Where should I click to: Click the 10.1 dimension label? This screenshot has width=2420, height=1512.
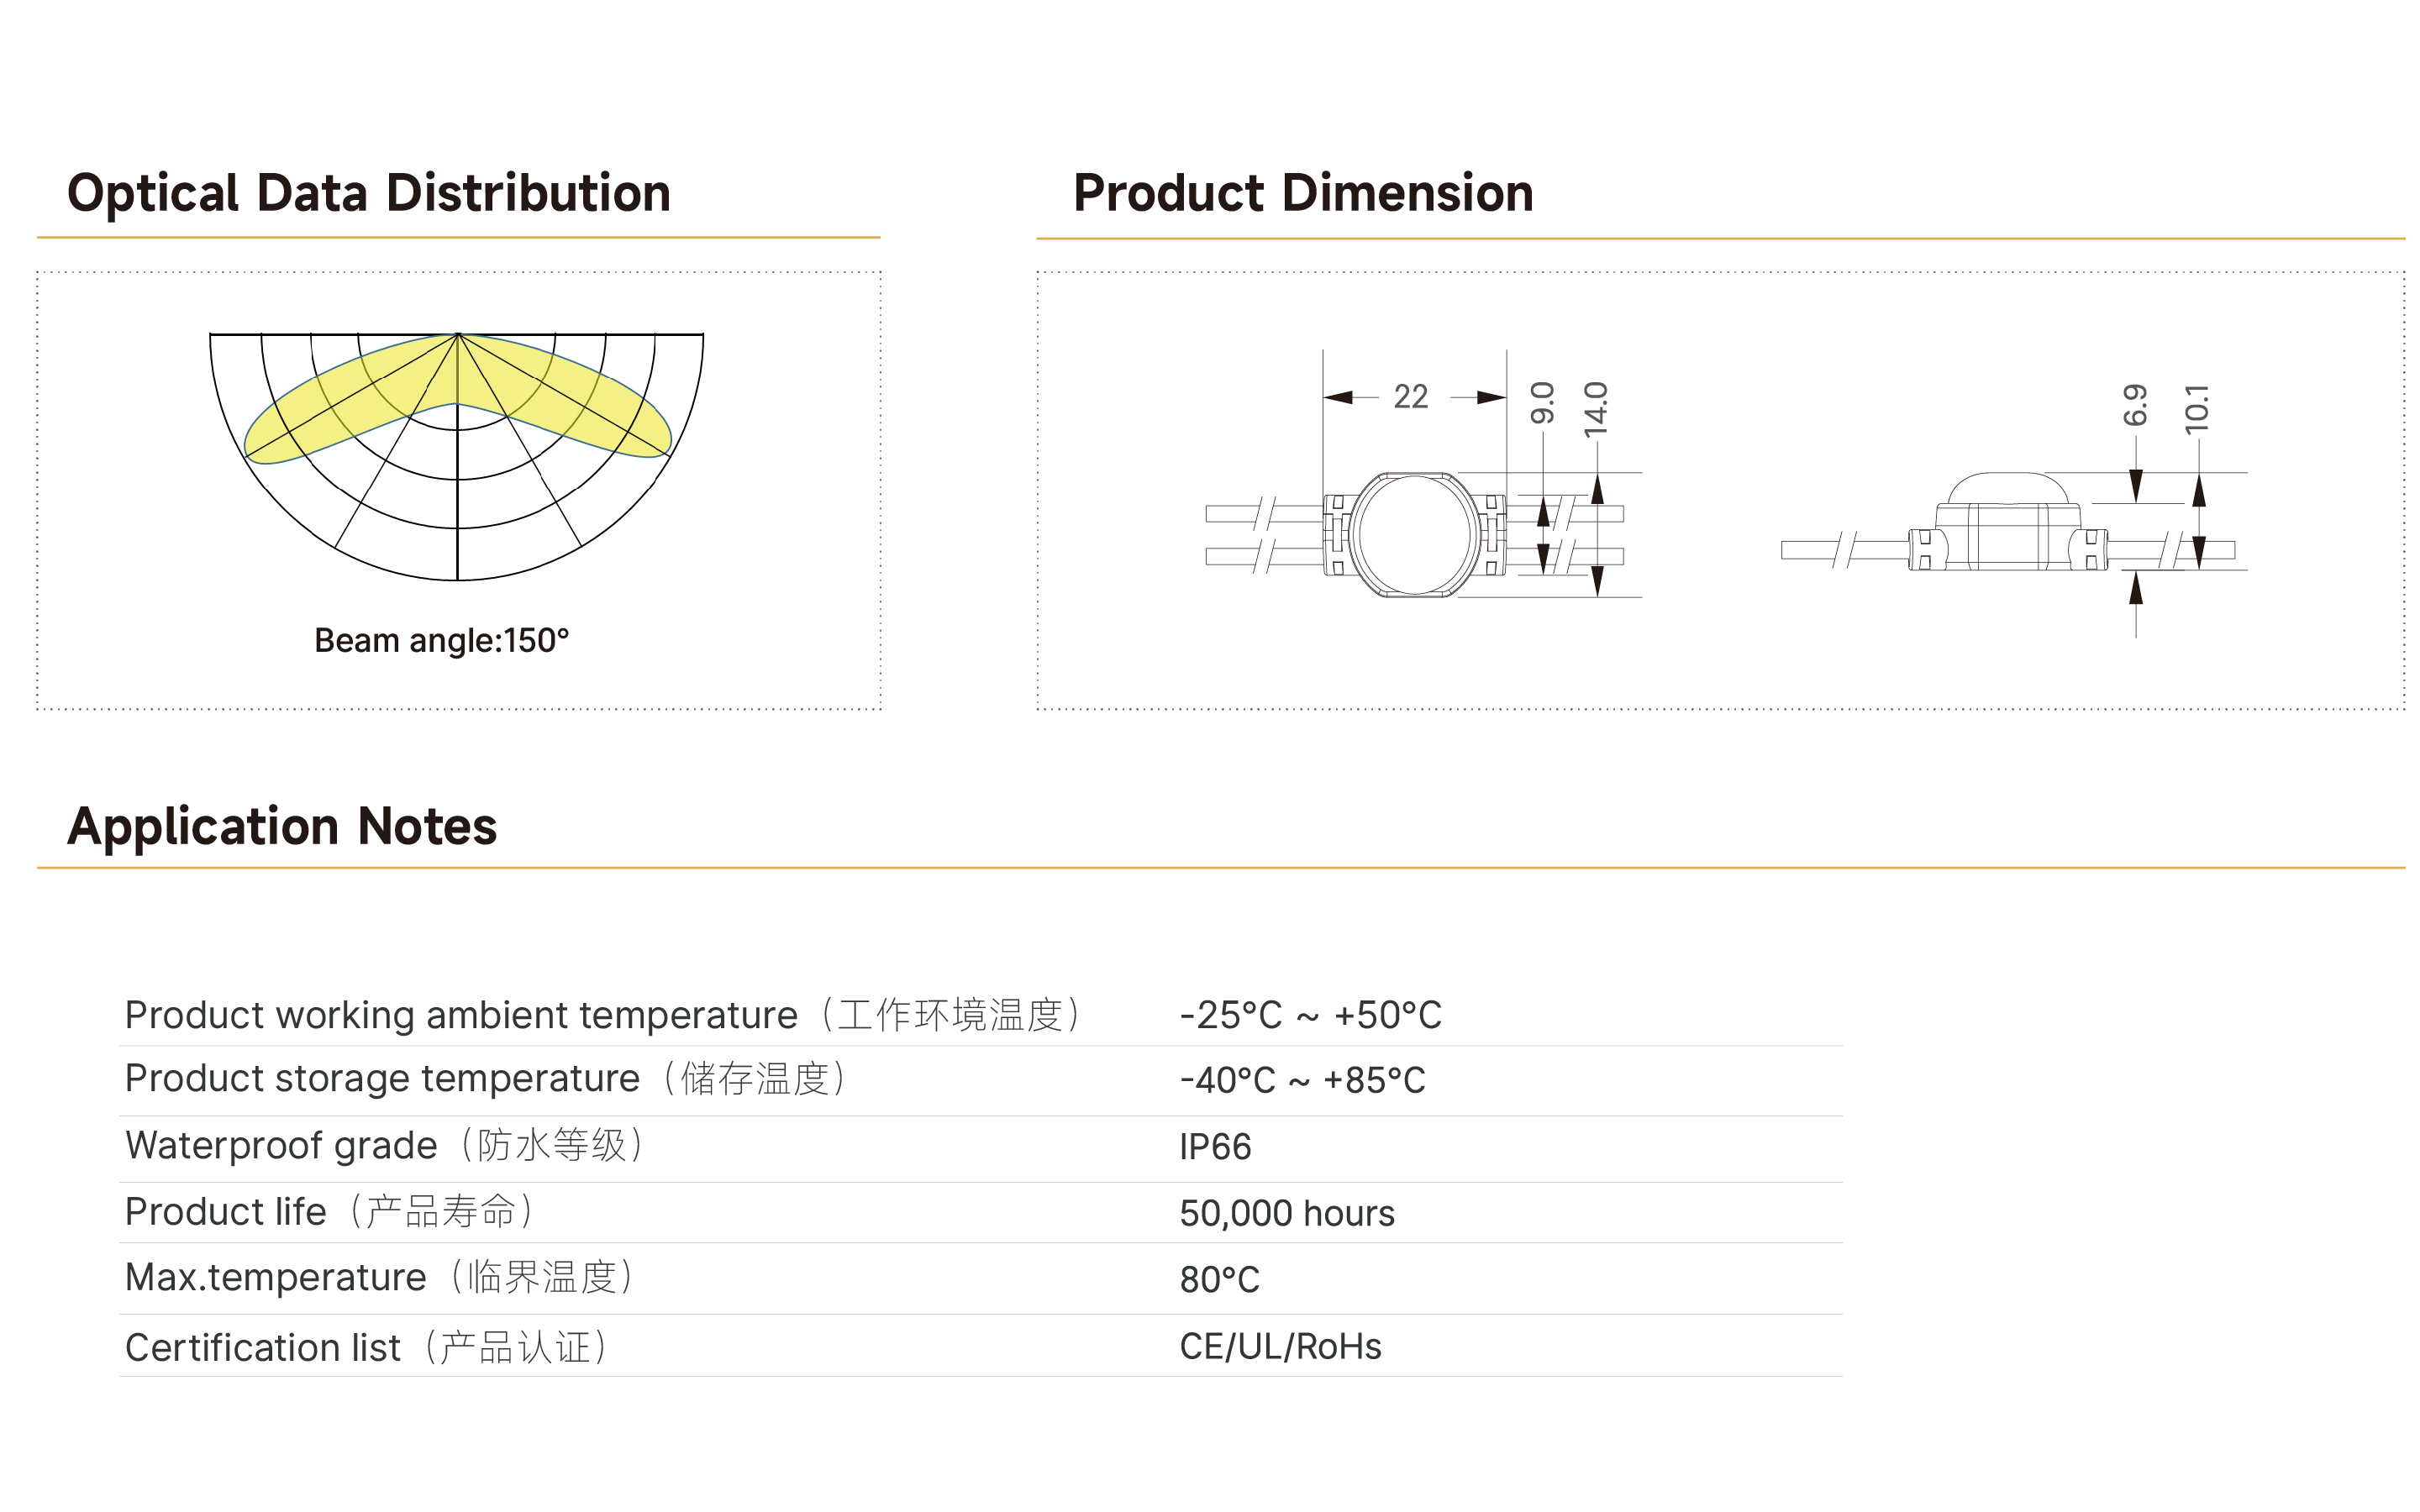click(x=2197, y=409)
